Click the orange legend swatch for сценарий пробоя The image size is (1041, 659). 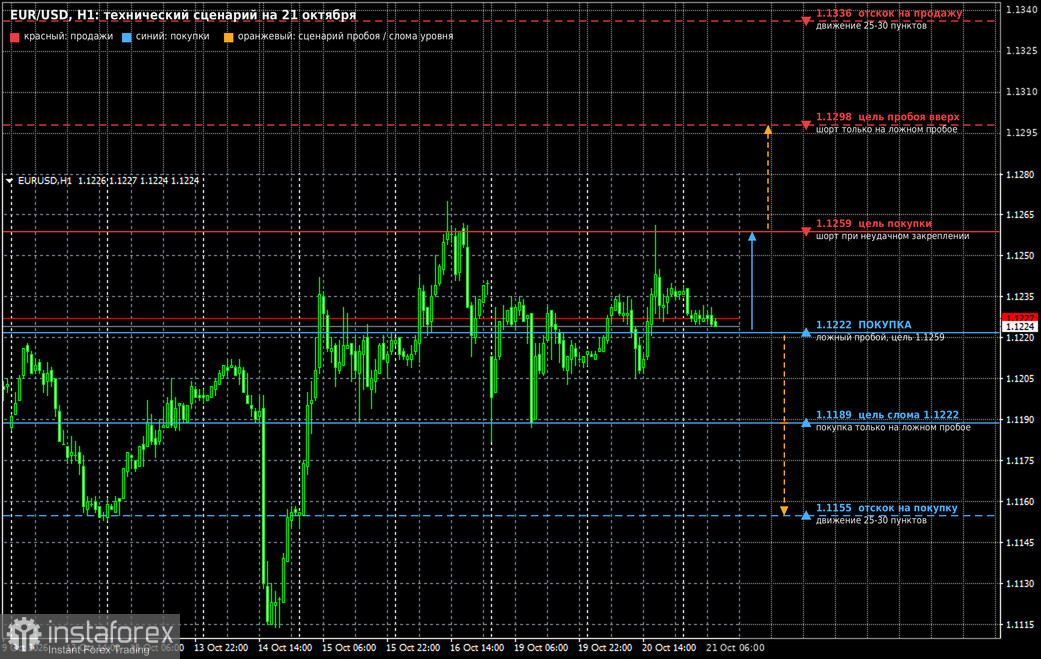point(228,37)
